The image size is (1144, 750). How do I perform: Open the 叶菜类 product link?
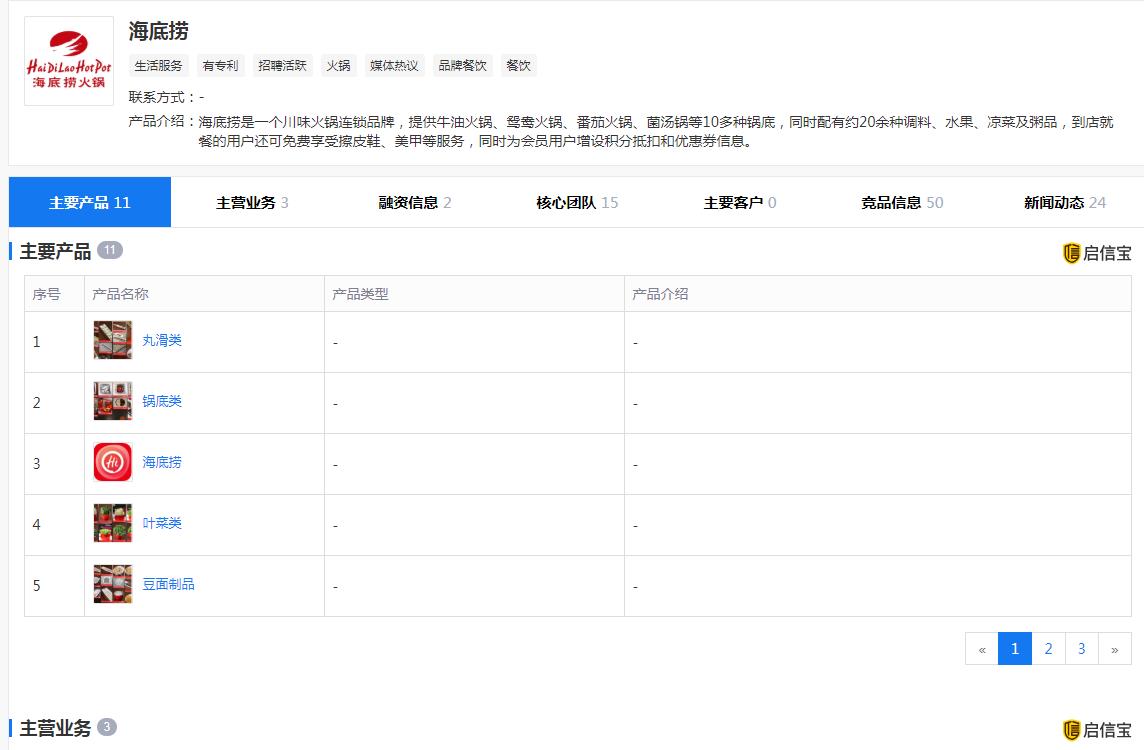click(x=162, y=523)
